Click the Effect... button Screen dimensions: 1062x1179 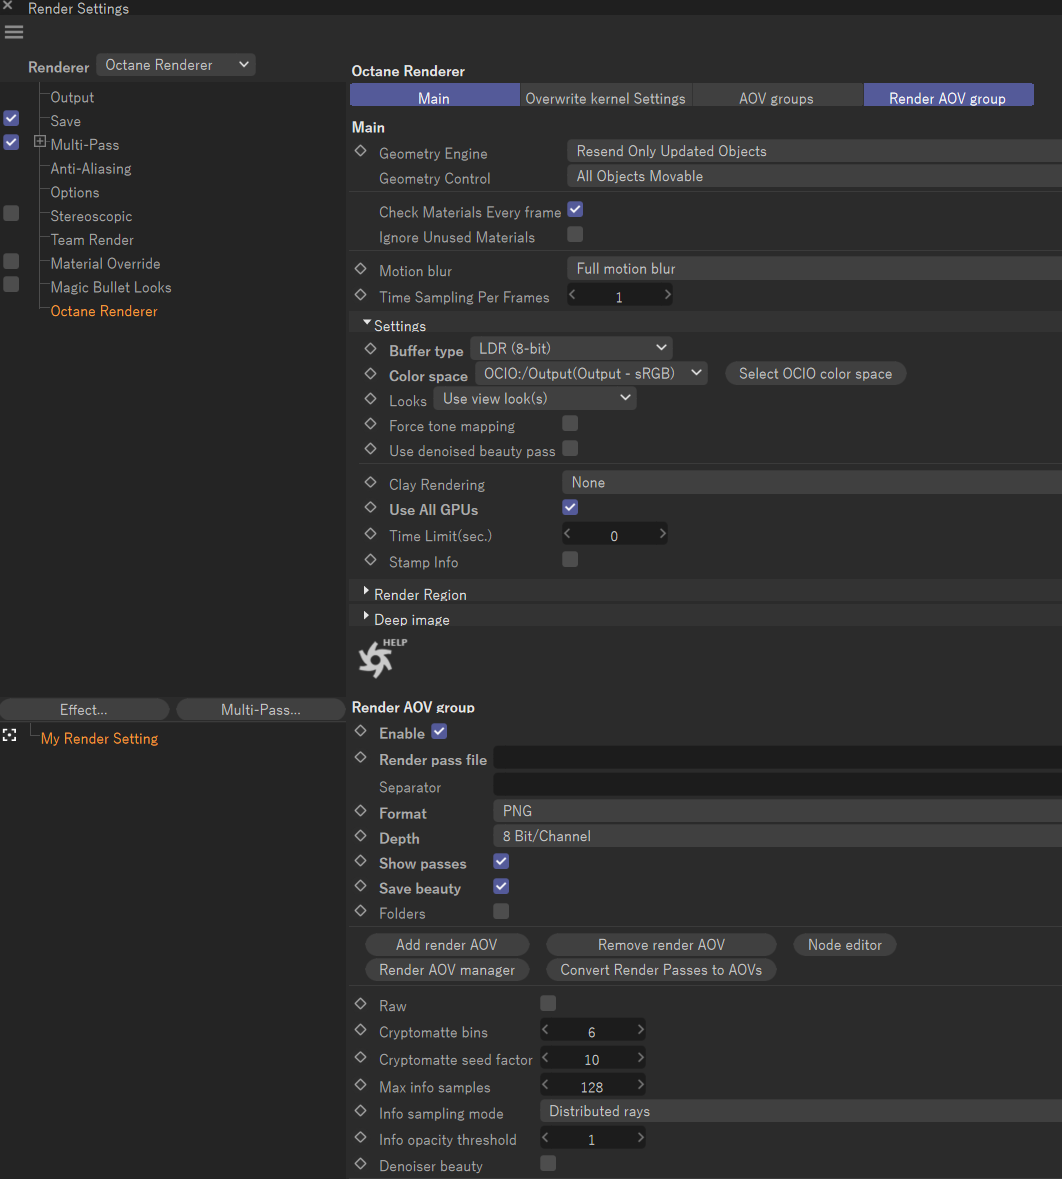pyautogui.click(x=84, y=709)
